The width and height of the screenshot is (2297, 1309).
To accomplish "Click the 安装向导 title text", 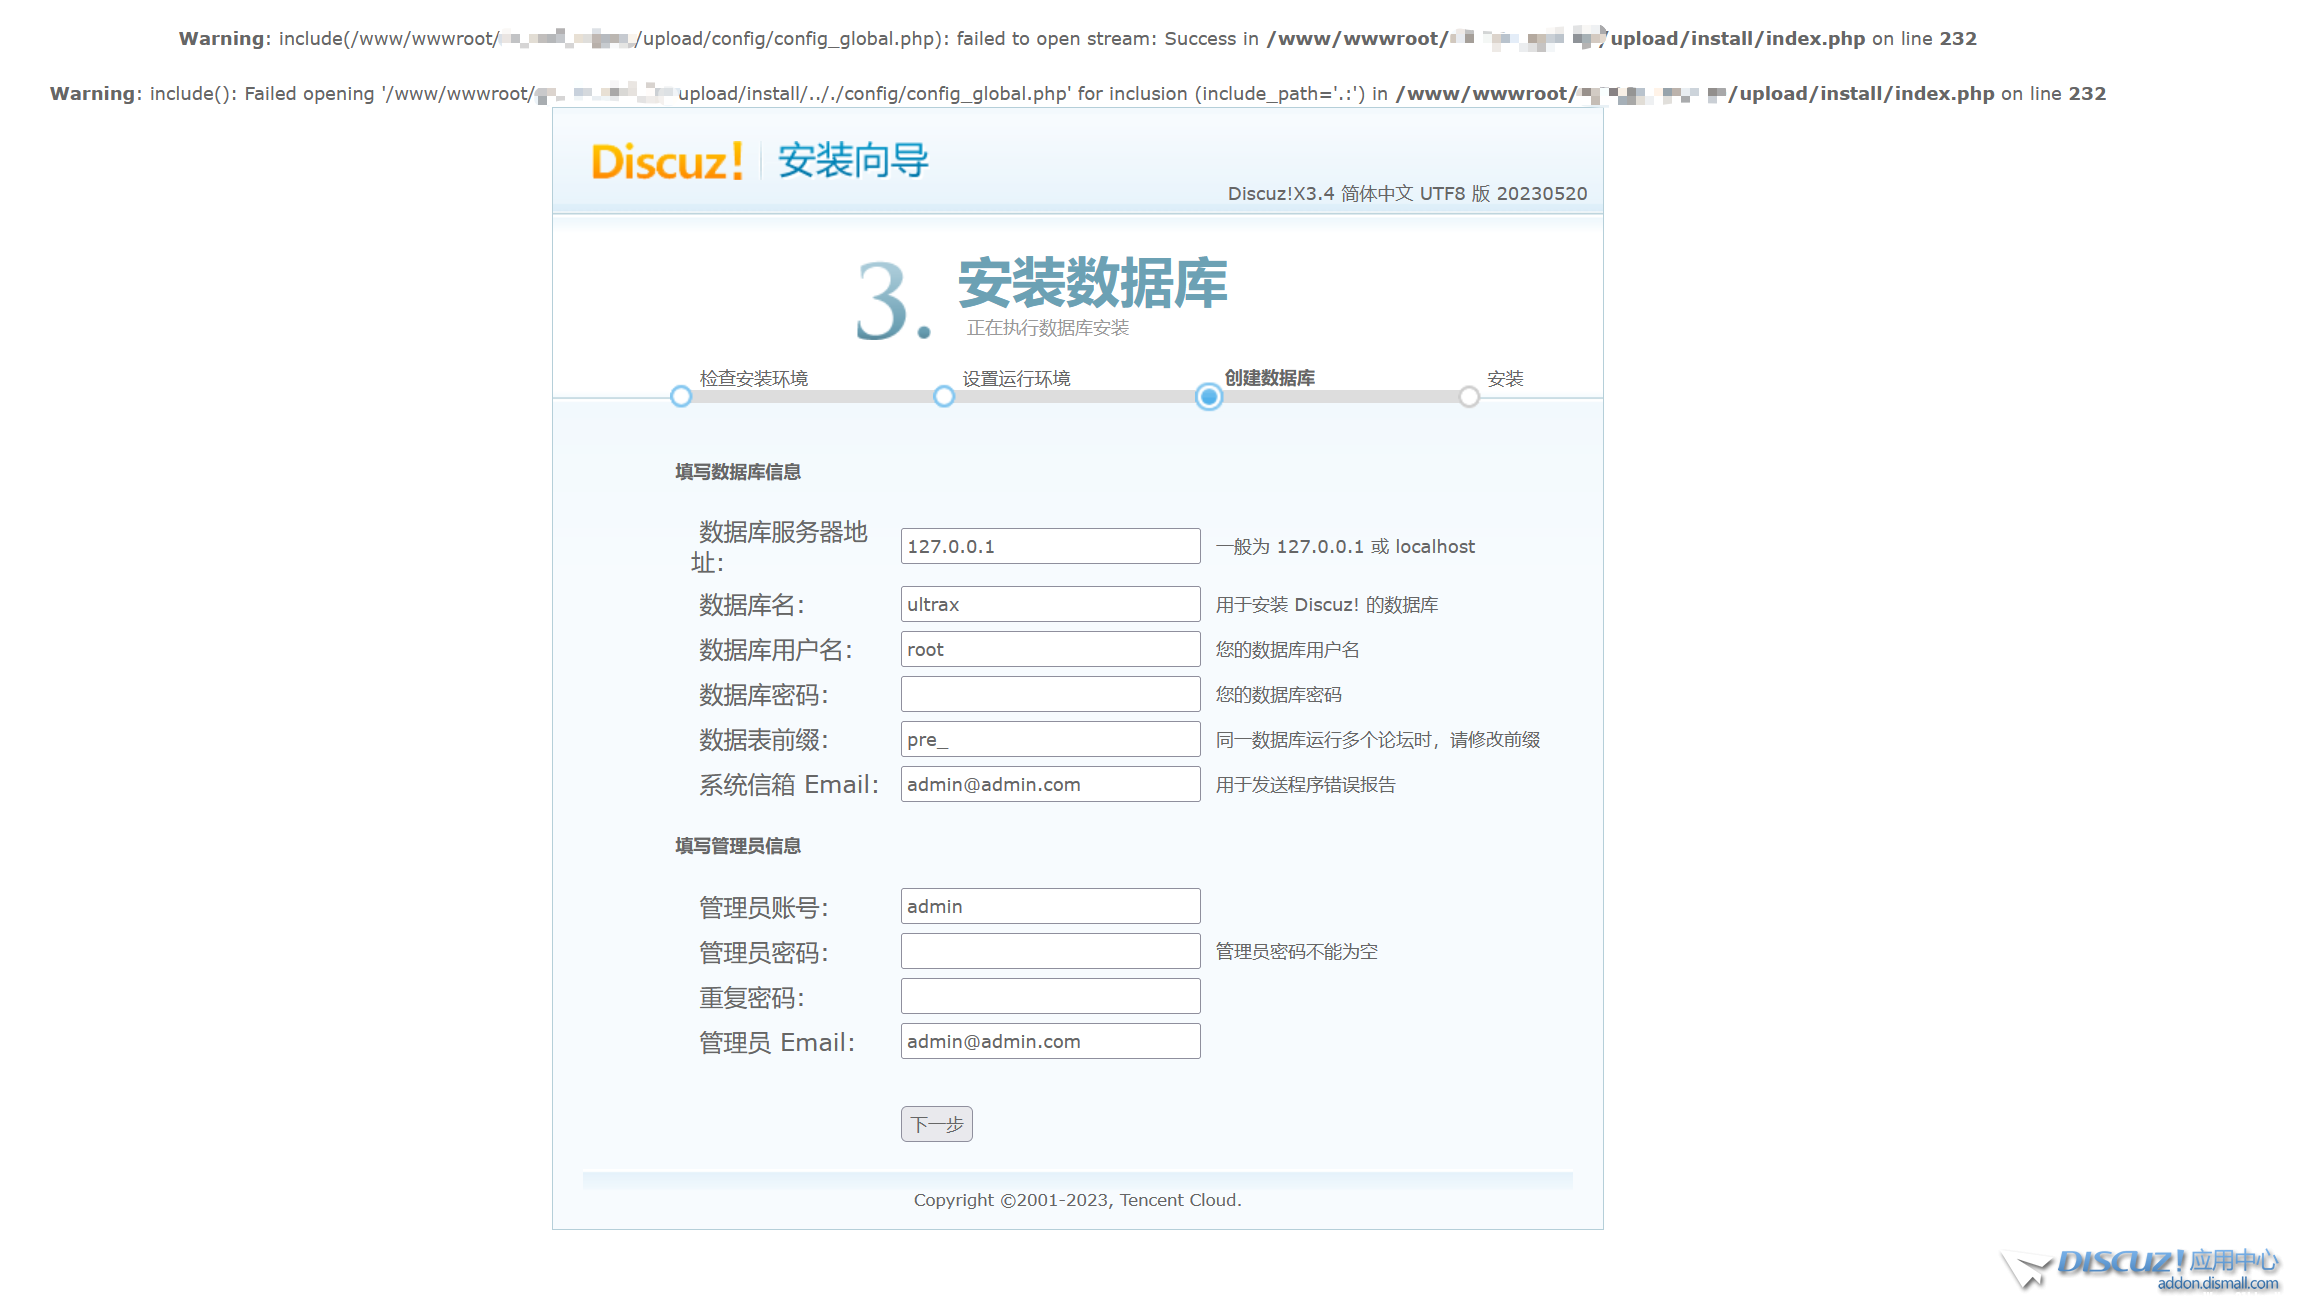I will click(853, 161).
